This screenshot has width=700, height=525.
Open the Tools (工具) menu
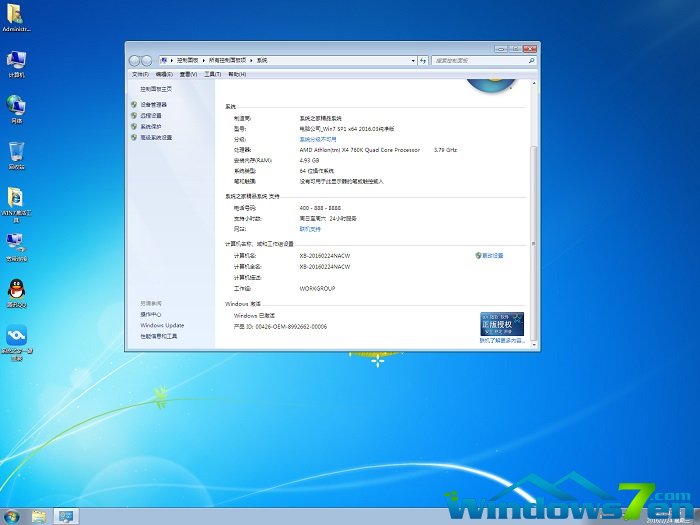point(212,74)
